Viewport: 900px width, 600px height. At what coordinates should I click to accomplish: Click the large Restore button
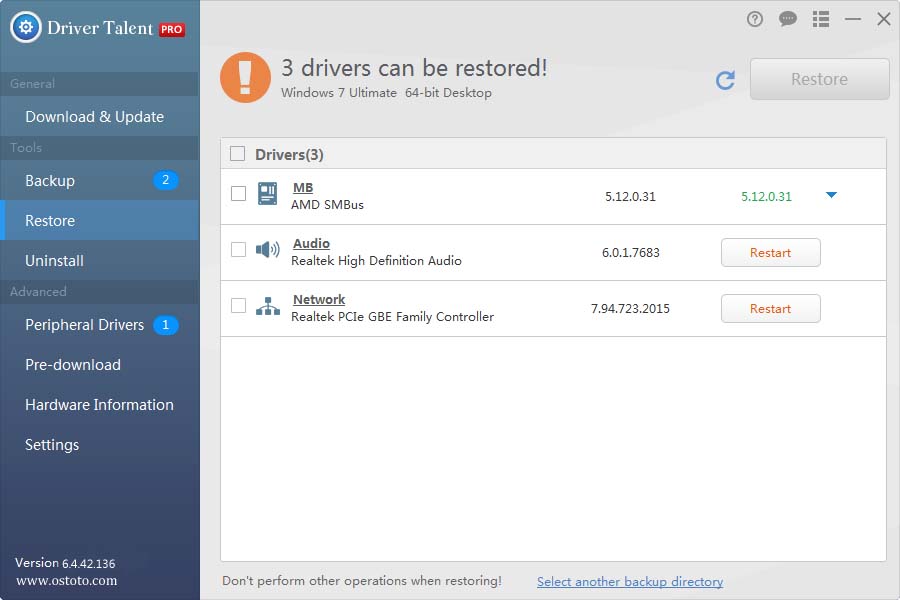click(820, 79)
